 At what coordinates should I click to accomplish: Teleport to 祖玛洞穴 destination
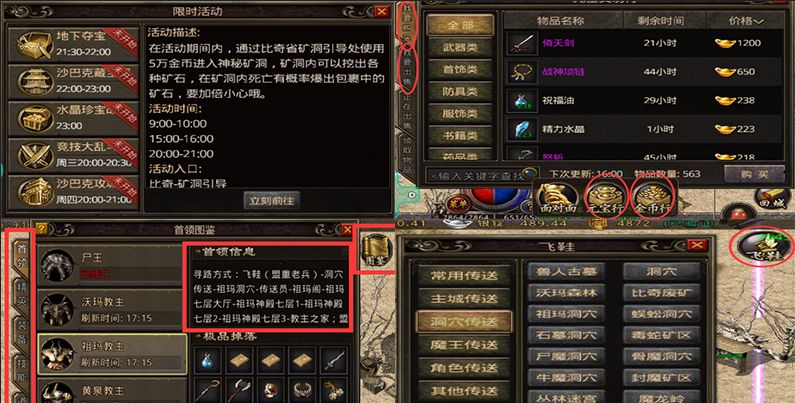click(x=566, y=314)
